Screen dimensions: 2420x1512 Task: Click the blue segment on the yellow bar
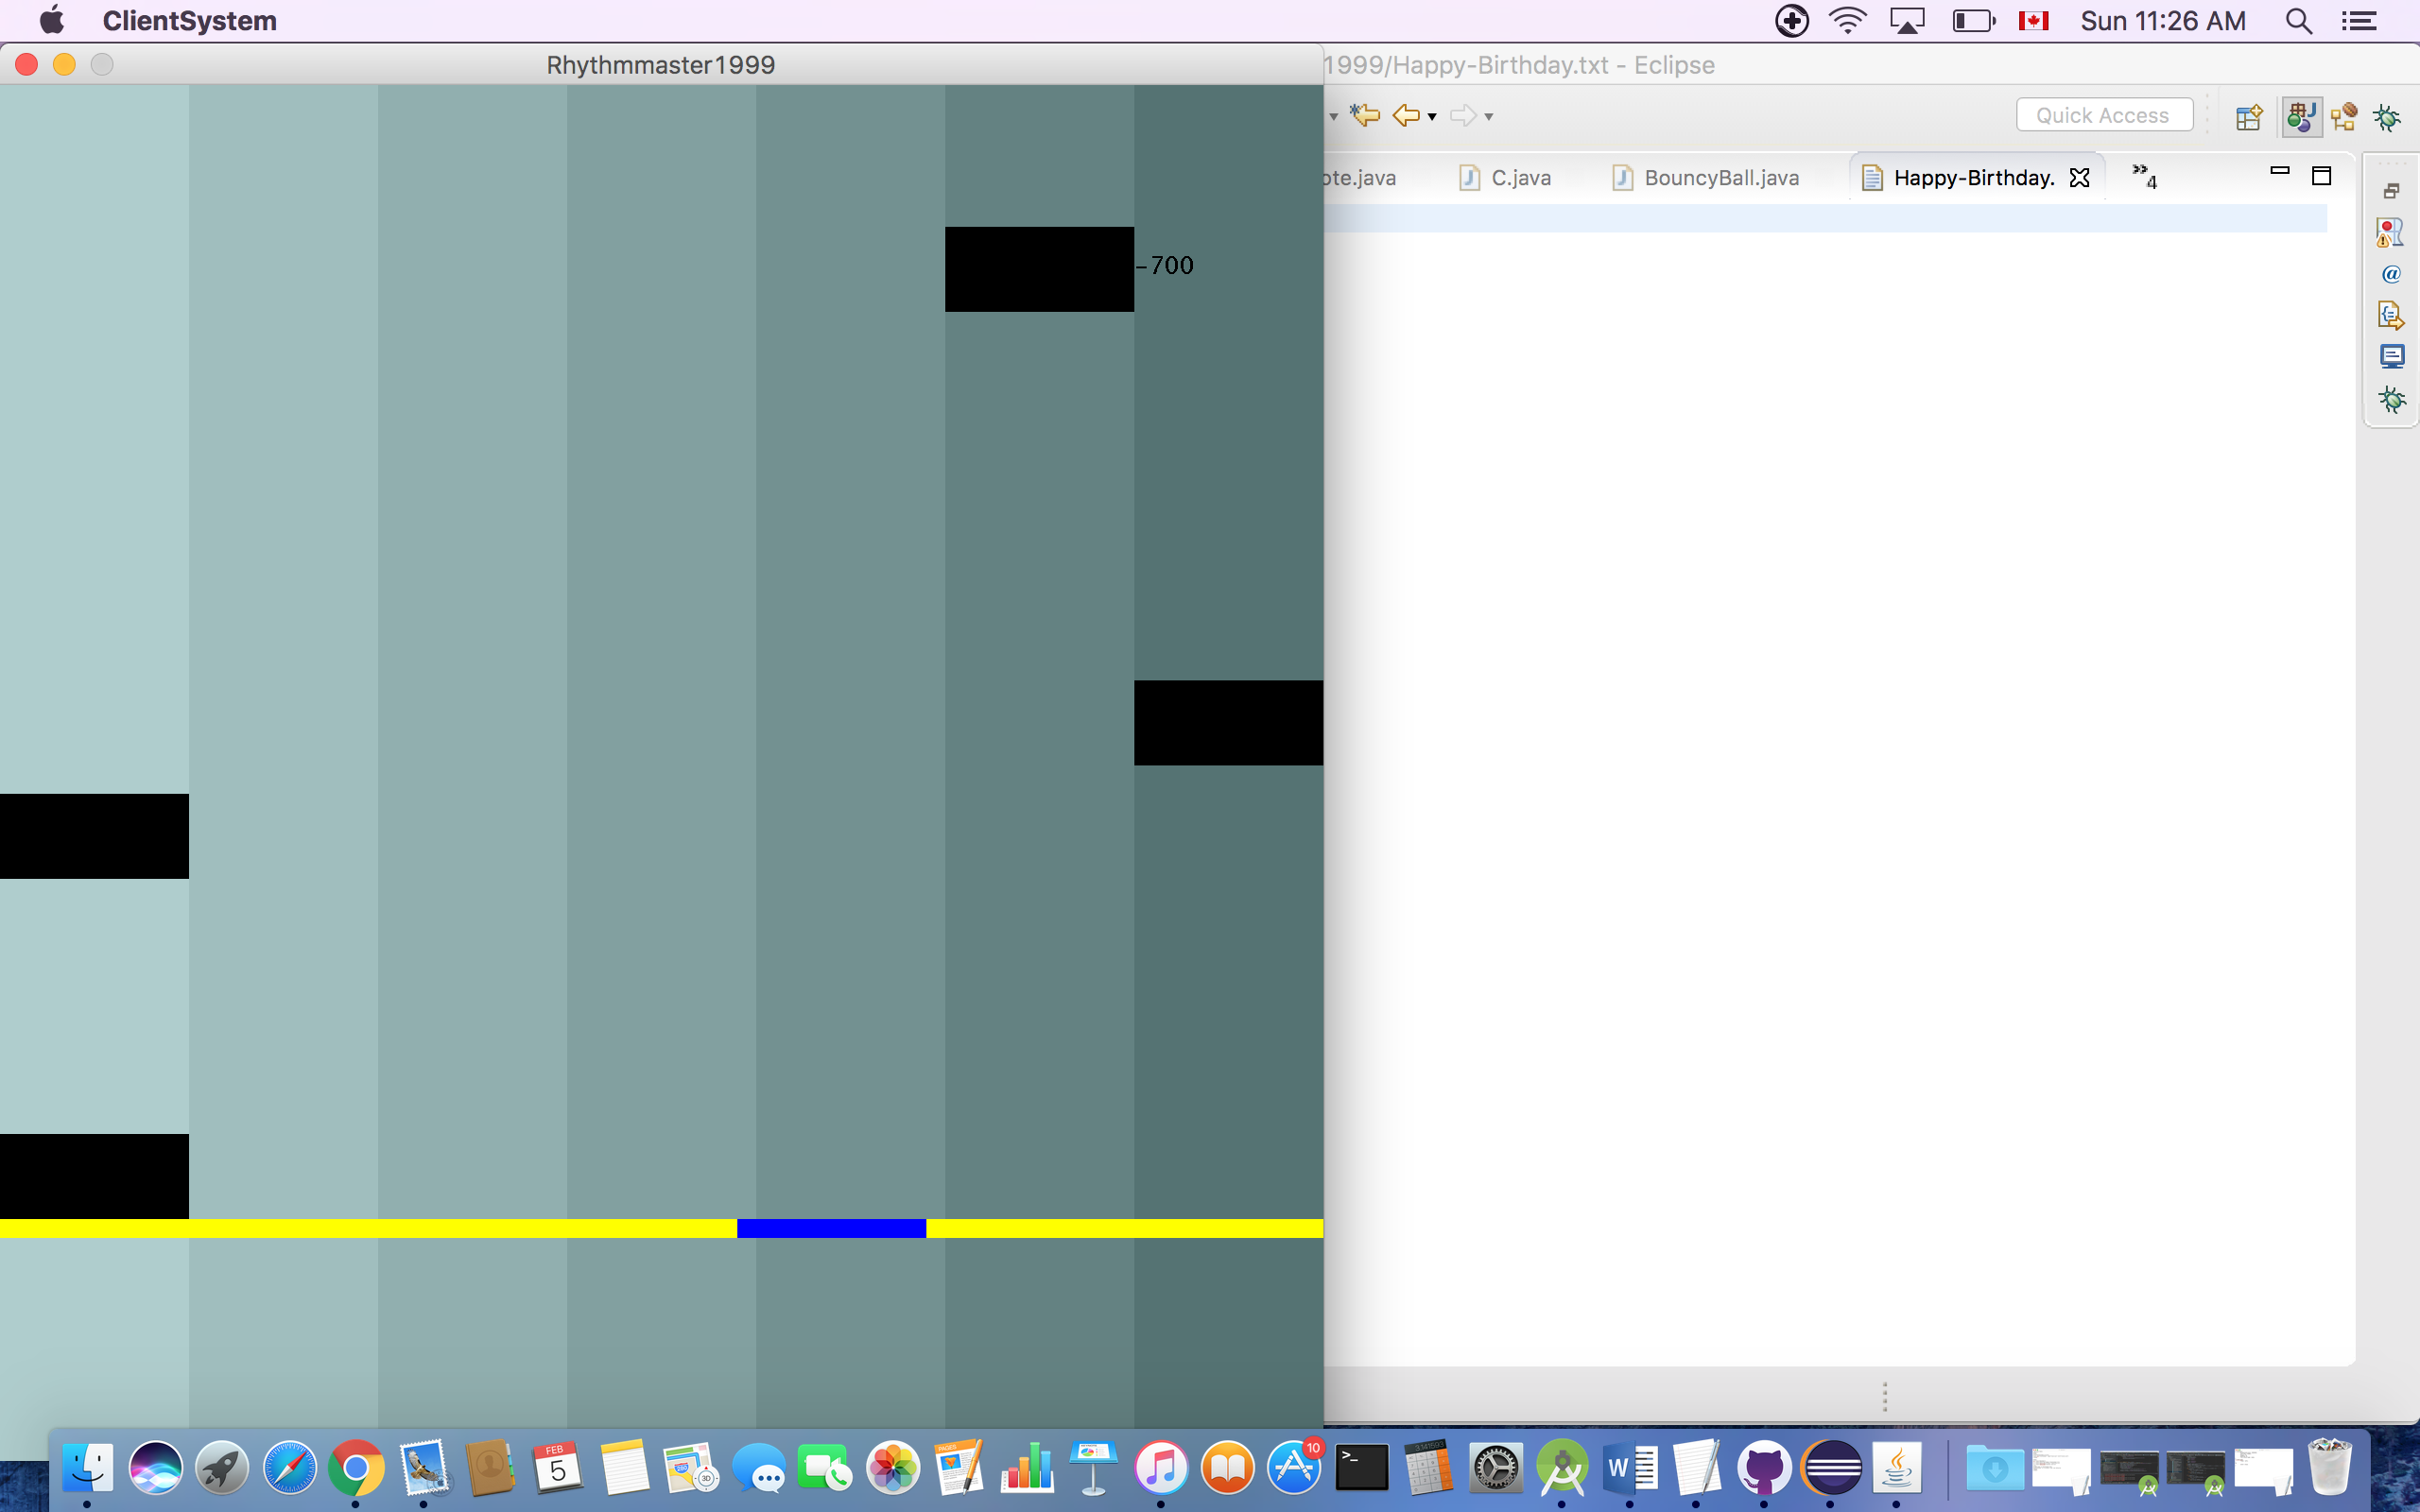(x=831, y=1228)
